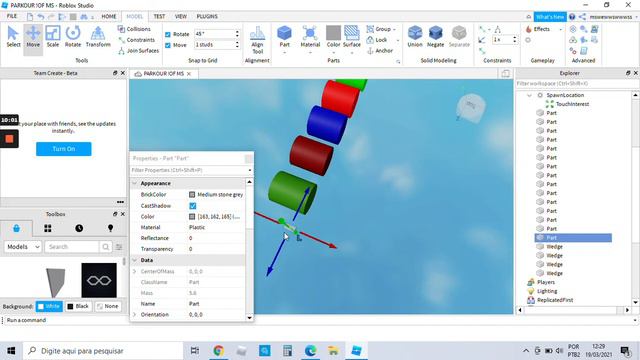Click the Surface tool icon
640x360 pixels.
(351, 33)
